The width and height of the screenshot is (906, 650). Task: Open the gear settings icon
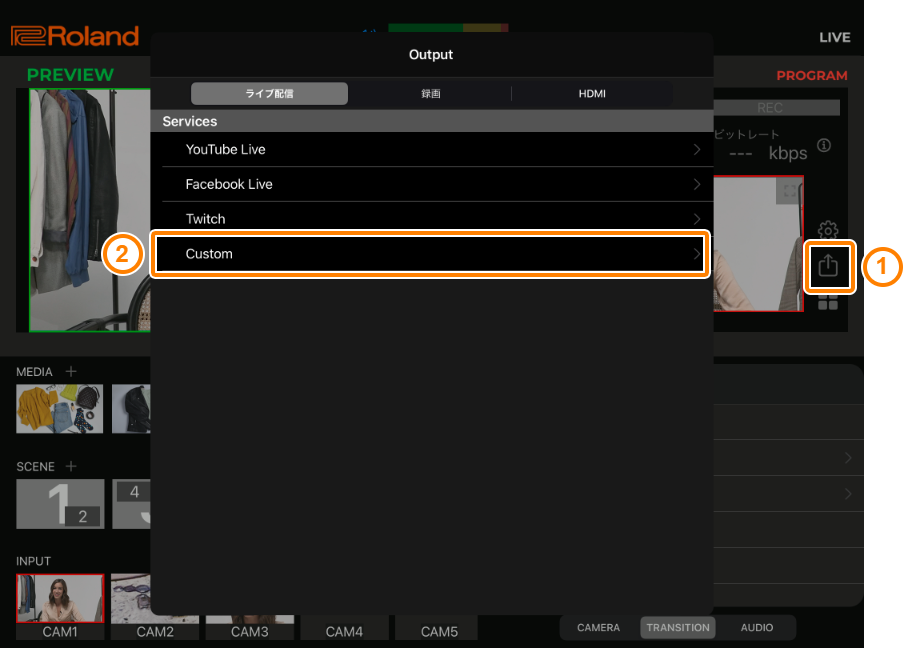[828, 229]
